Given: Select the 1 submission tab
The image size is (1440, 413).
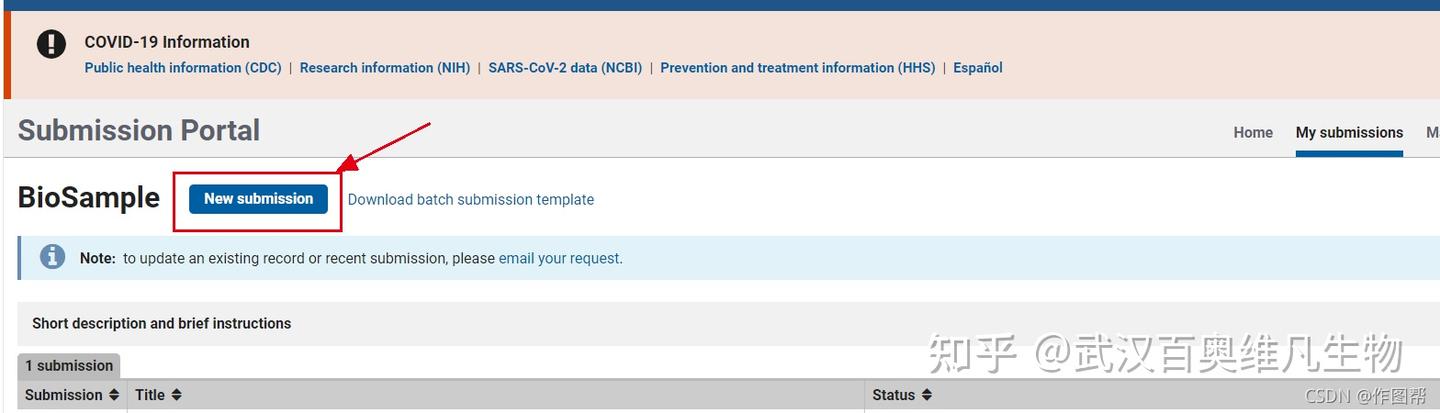Looking at the screenshot, I should pyautogui.click(x=69, y=366).
